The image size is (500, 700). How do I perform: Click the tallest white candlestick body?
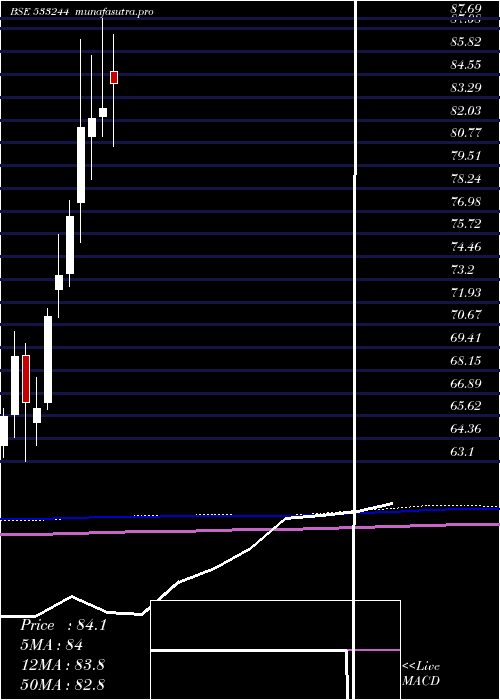(x=48, y=359)
